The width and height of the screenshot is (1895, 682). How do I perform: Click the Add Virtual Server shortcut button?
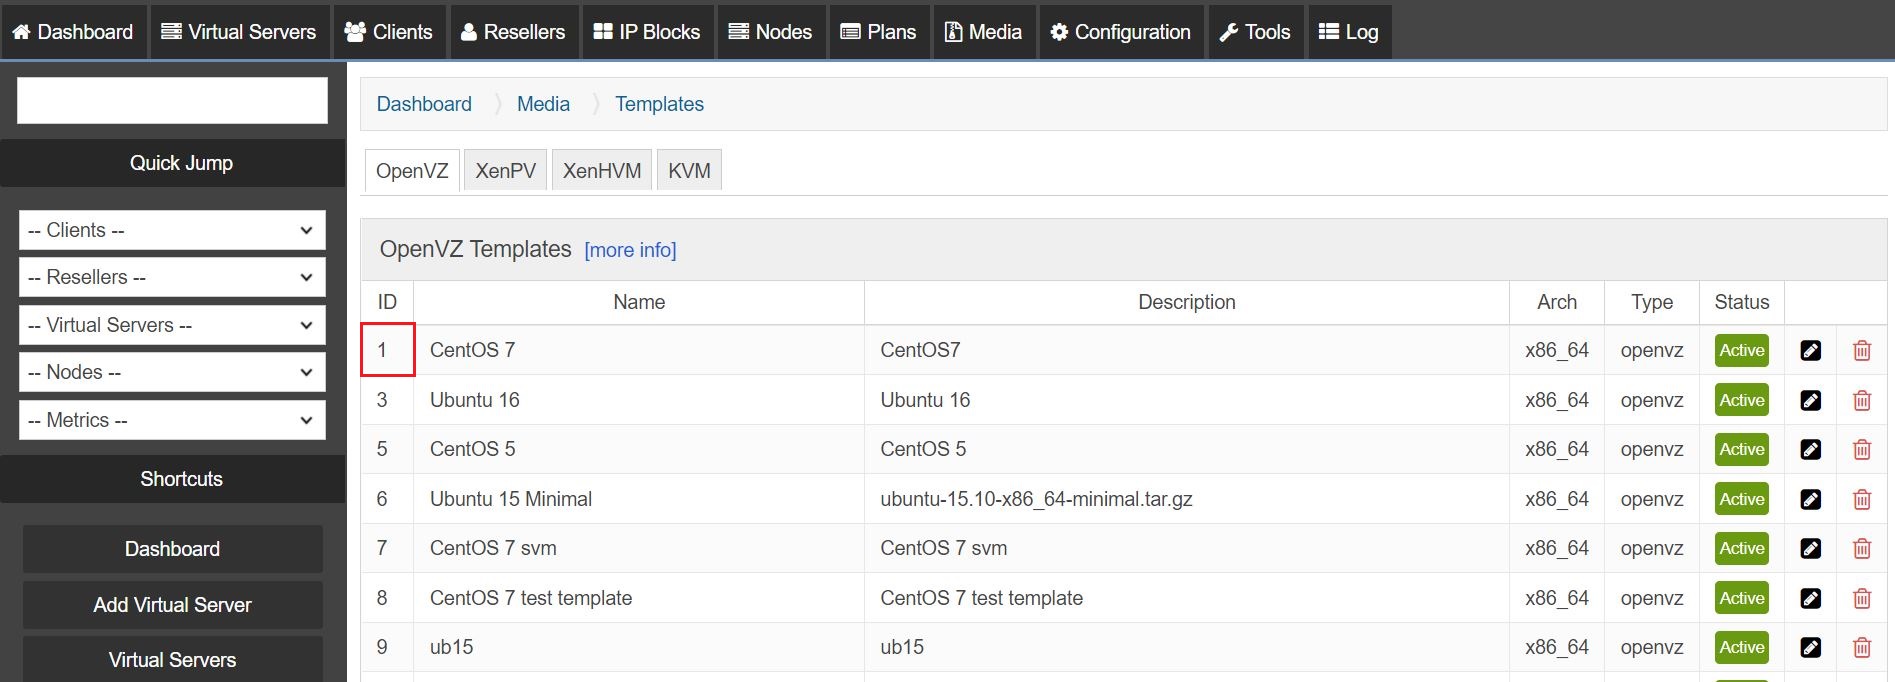click(172, 605)
